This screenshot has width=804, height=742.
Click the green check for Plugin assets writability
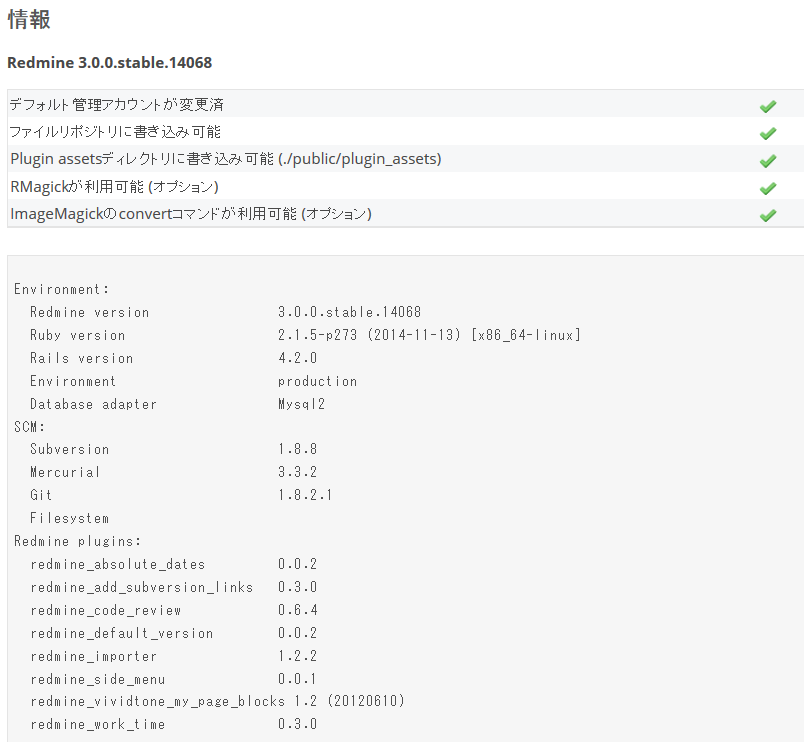click(x=768, y=160)
